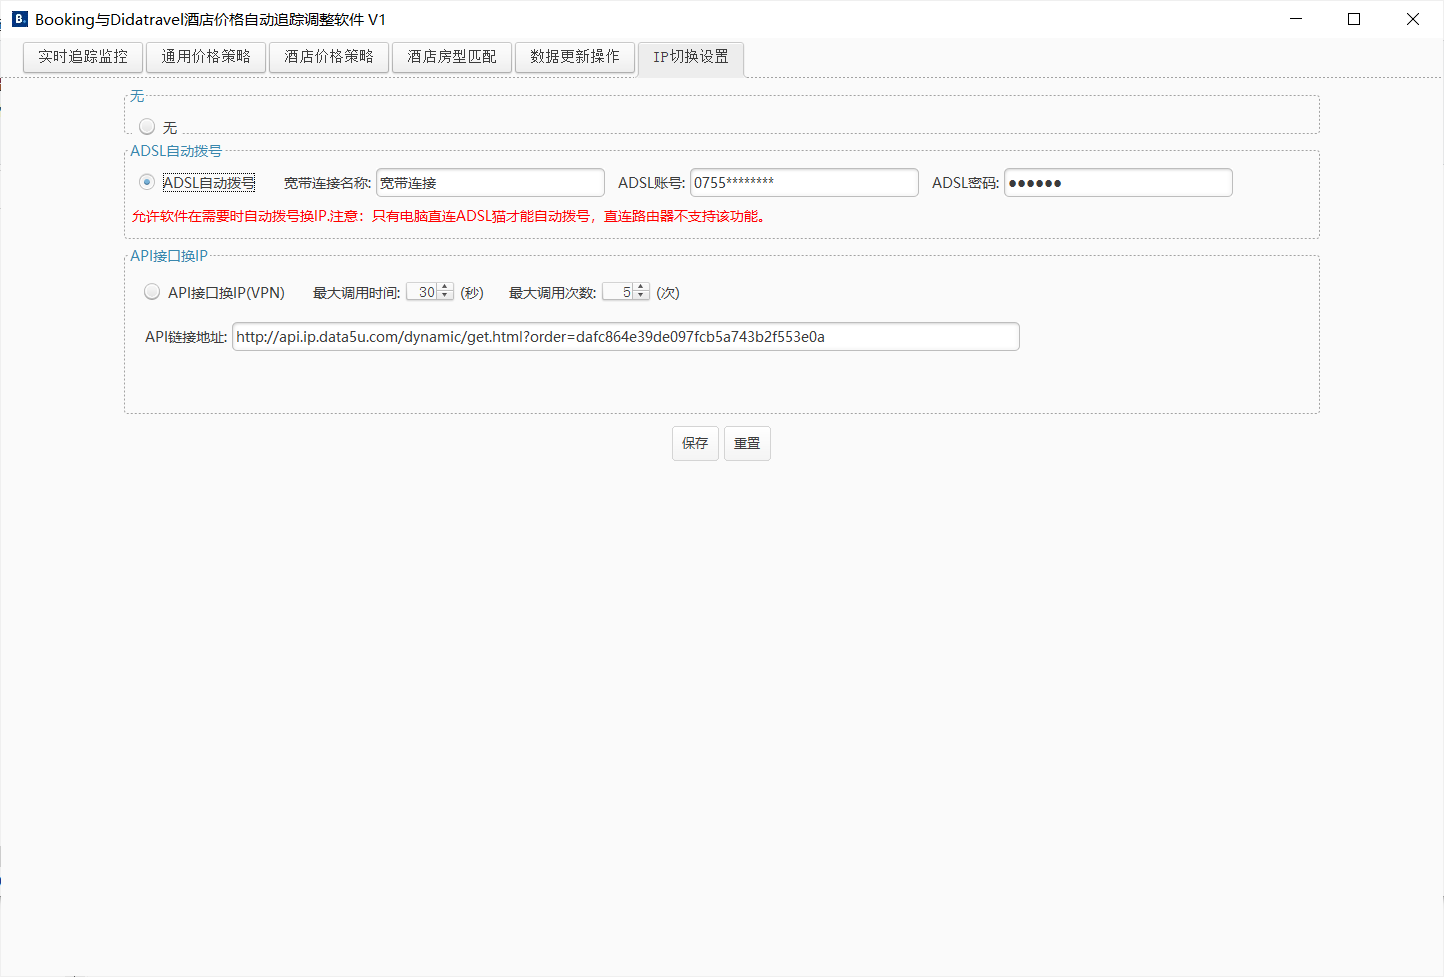Close the application window
1444x977 pixels.
pos(1413,19)
